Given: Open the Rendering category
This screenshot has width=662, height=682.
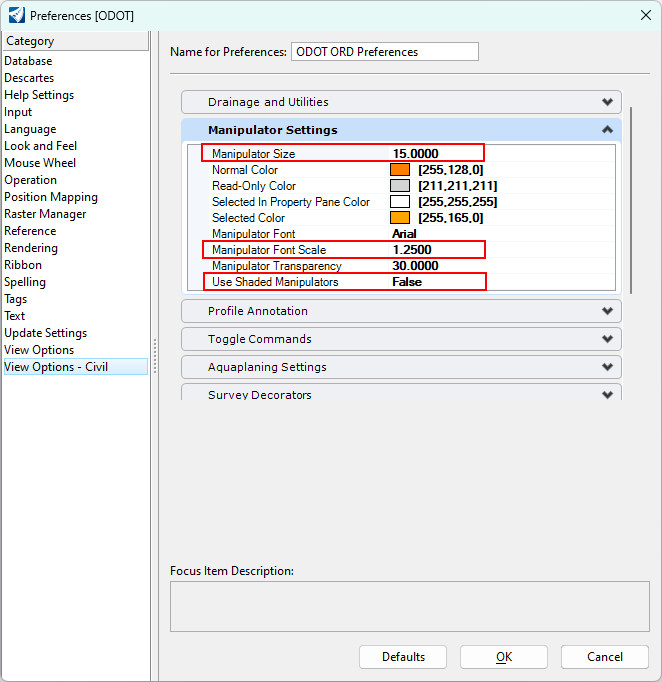Looking at the screenshot, I should point(31,247).
